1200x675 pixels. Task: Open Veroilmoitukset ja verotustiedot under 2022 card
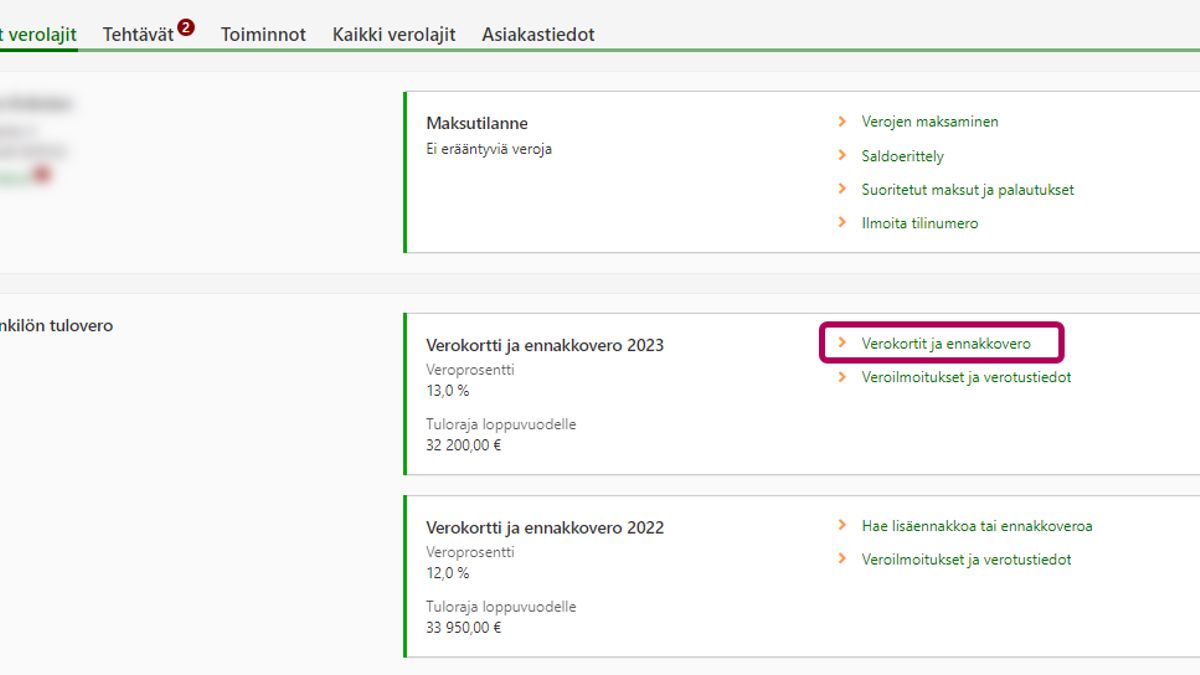(966, 560)
